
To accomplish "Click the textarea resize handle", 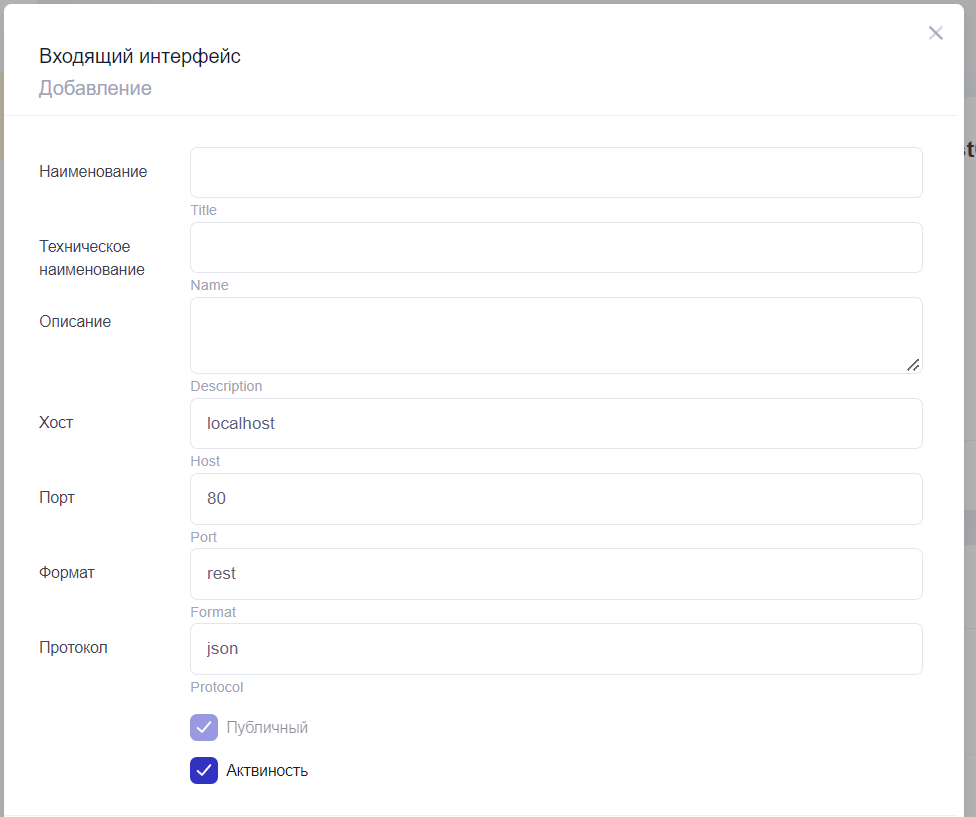I will pyautogui.click(x=913, y=365).
